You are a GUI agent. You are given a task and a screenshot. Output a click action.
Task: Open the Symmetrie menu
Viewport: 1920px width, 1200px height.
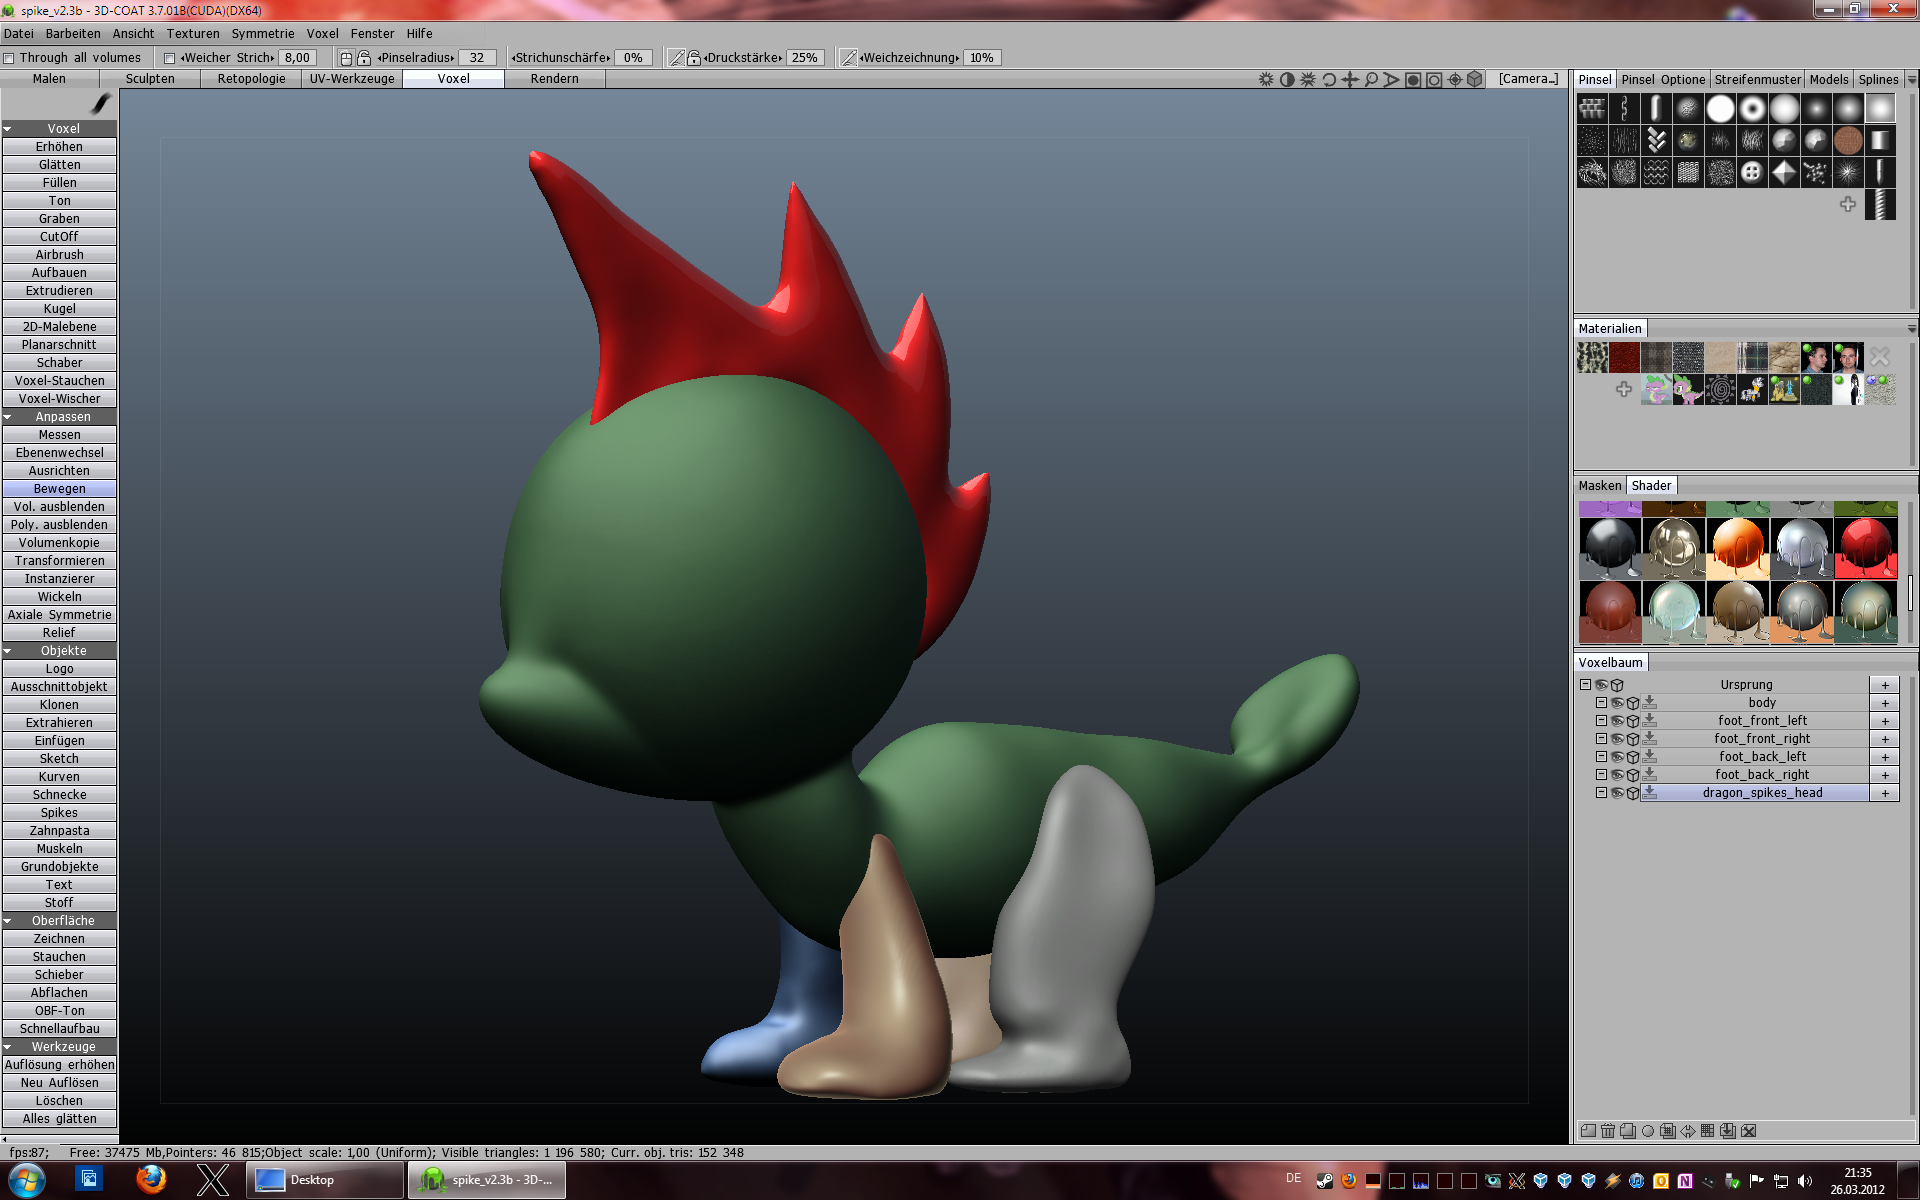[x=262, y=33]
